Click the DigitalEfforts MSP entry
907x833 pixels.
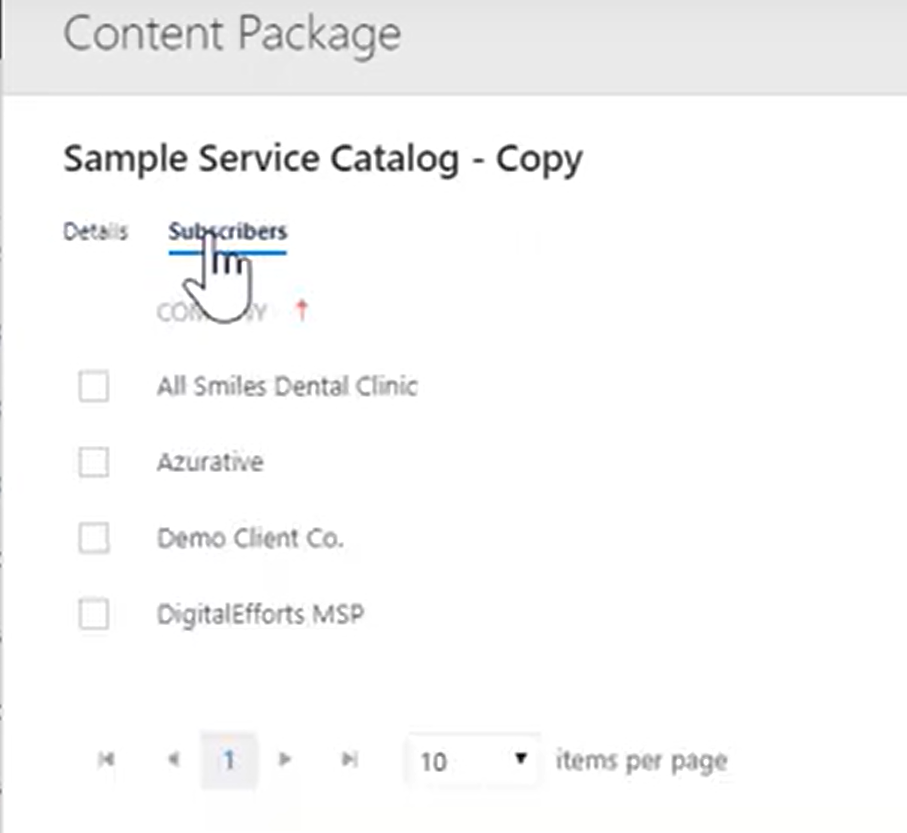pyautogui.click(x=260, y=614)
